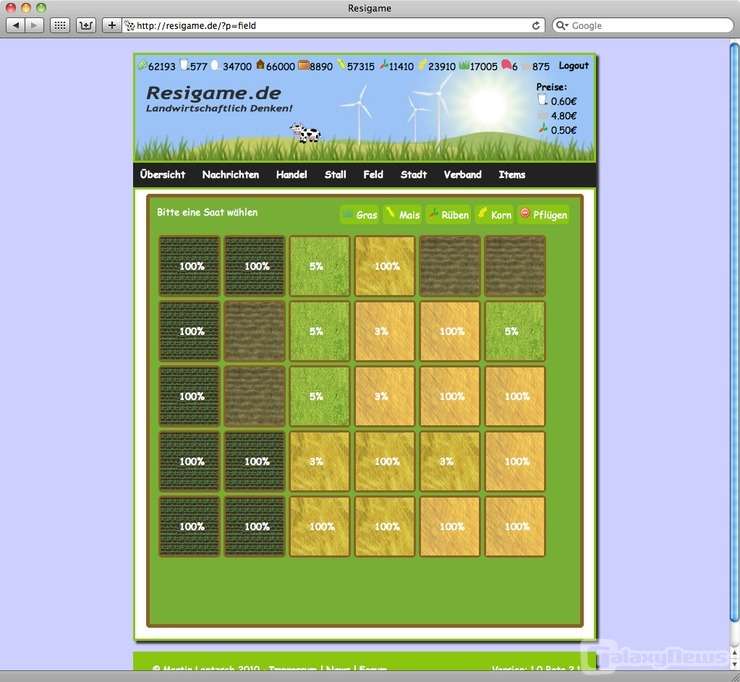Open the Items menu item
Screen dimensions: 740x682
(x=512, y=175)
